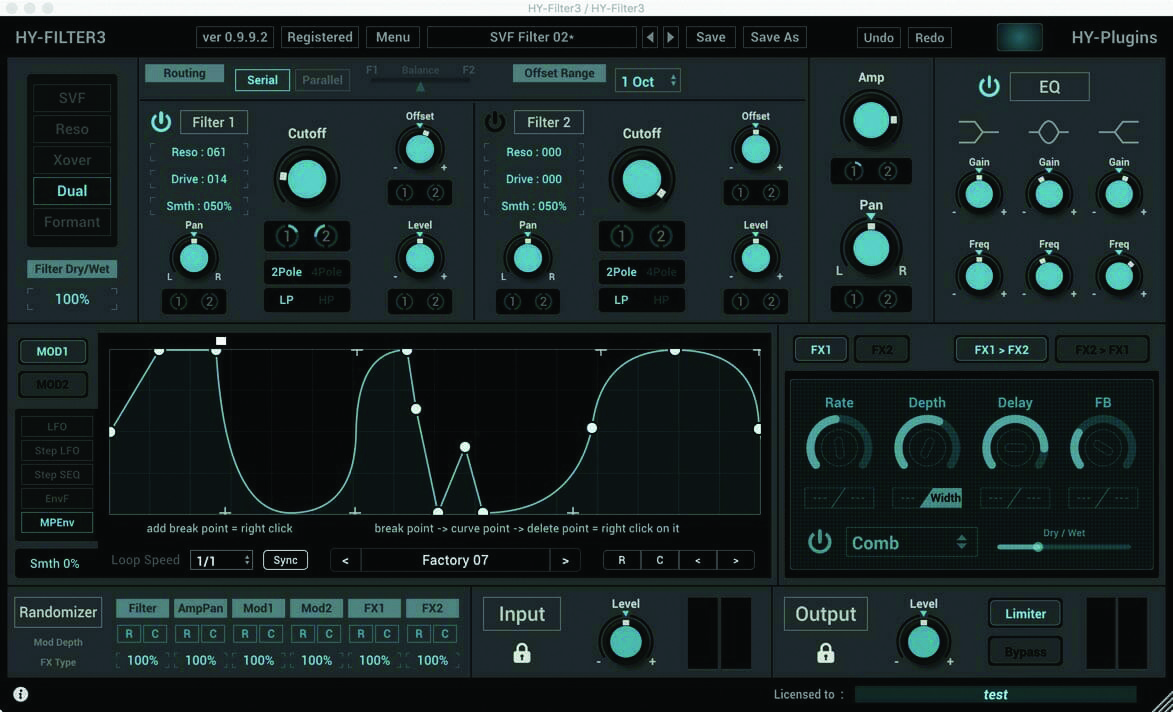1173x712 pixels.
Task: Go to previous Factory 07 envelope preset arrow
Action: [x=346, y=560]
